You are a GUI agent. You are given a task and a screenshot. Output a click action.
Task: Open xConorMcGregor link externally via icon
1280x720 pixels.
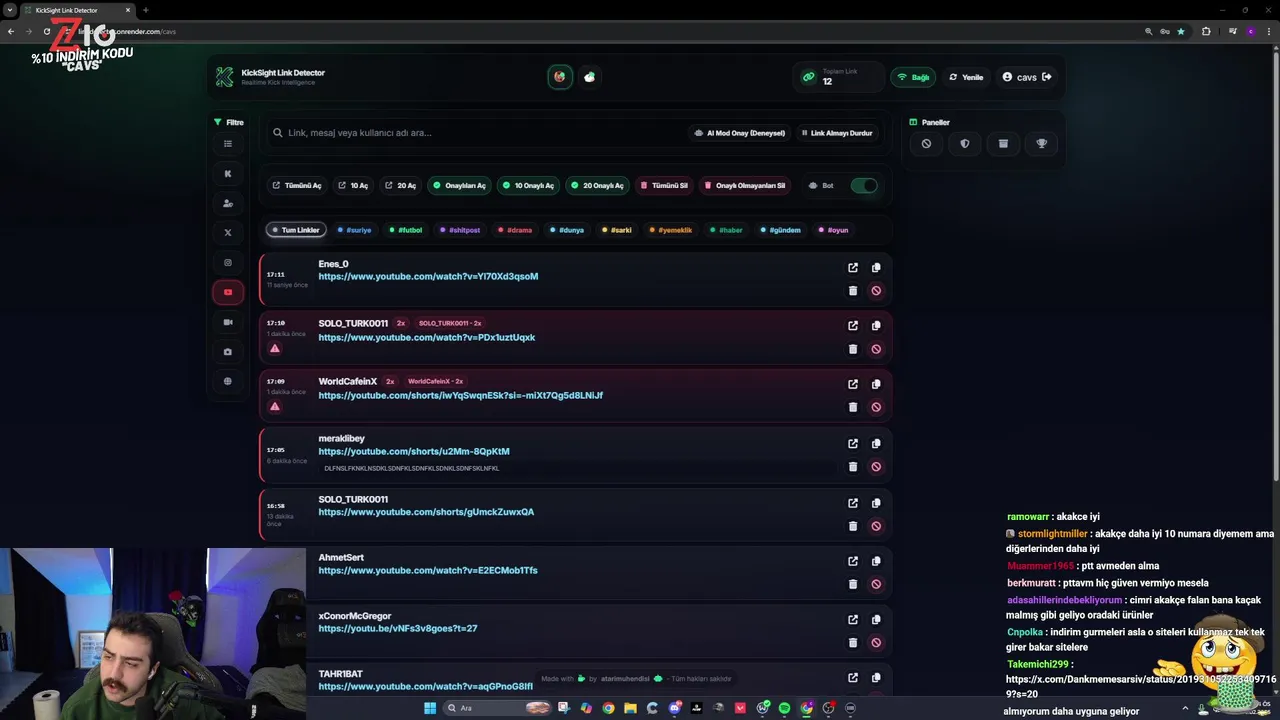[x=853, y=620]
